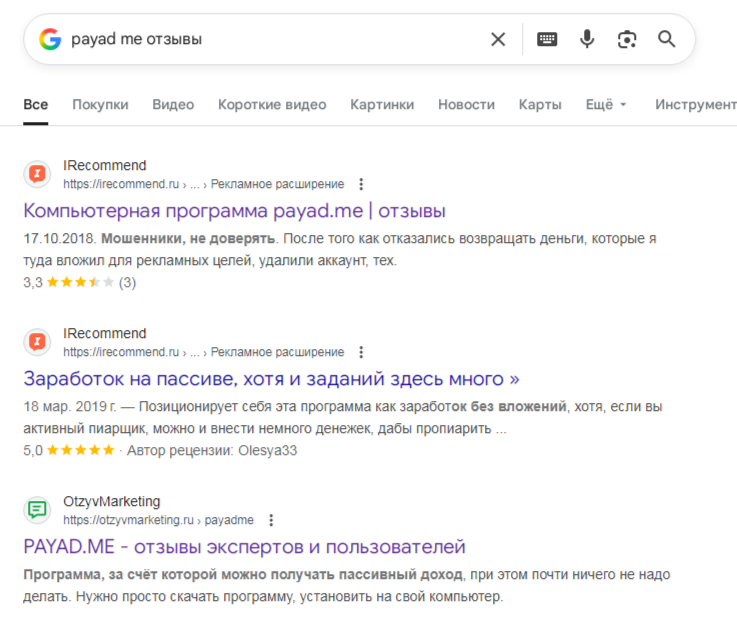The height and width of the screenshot is (619, 737).
Task: Open options menu for second IRecommend result
Action: [x=361, y=352]
